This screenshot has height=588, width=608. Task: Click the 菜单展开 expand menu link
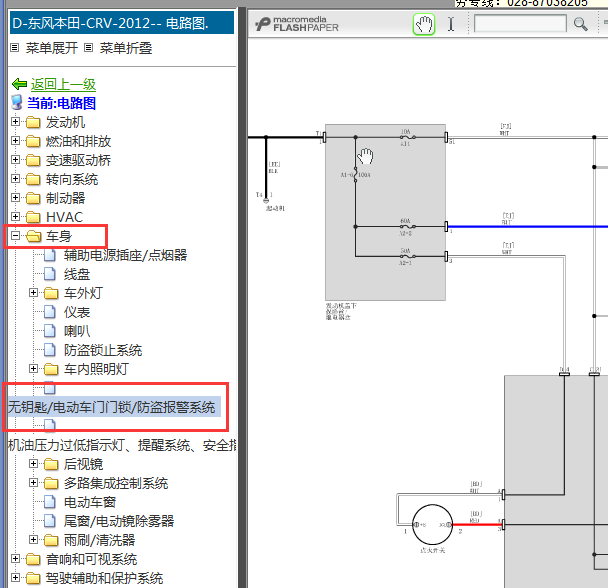tap(52, 48)
